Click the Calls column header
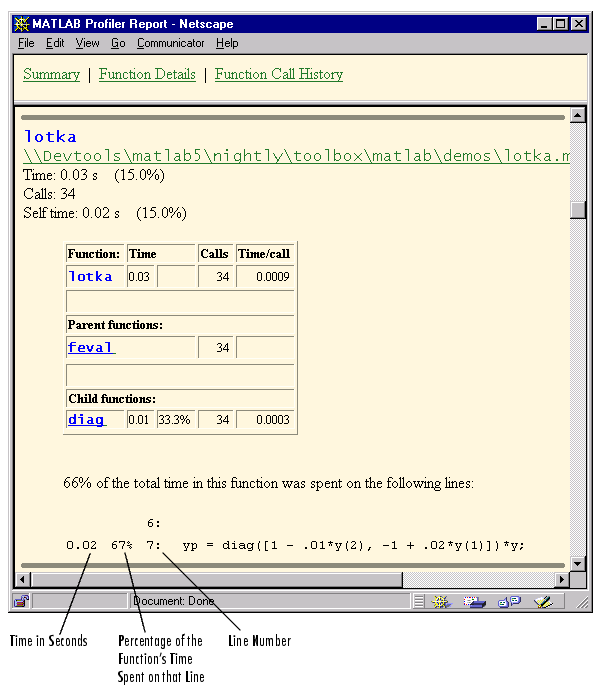This screenshot has width=608, height=696. pyautogui.click(x=215, y=254)
